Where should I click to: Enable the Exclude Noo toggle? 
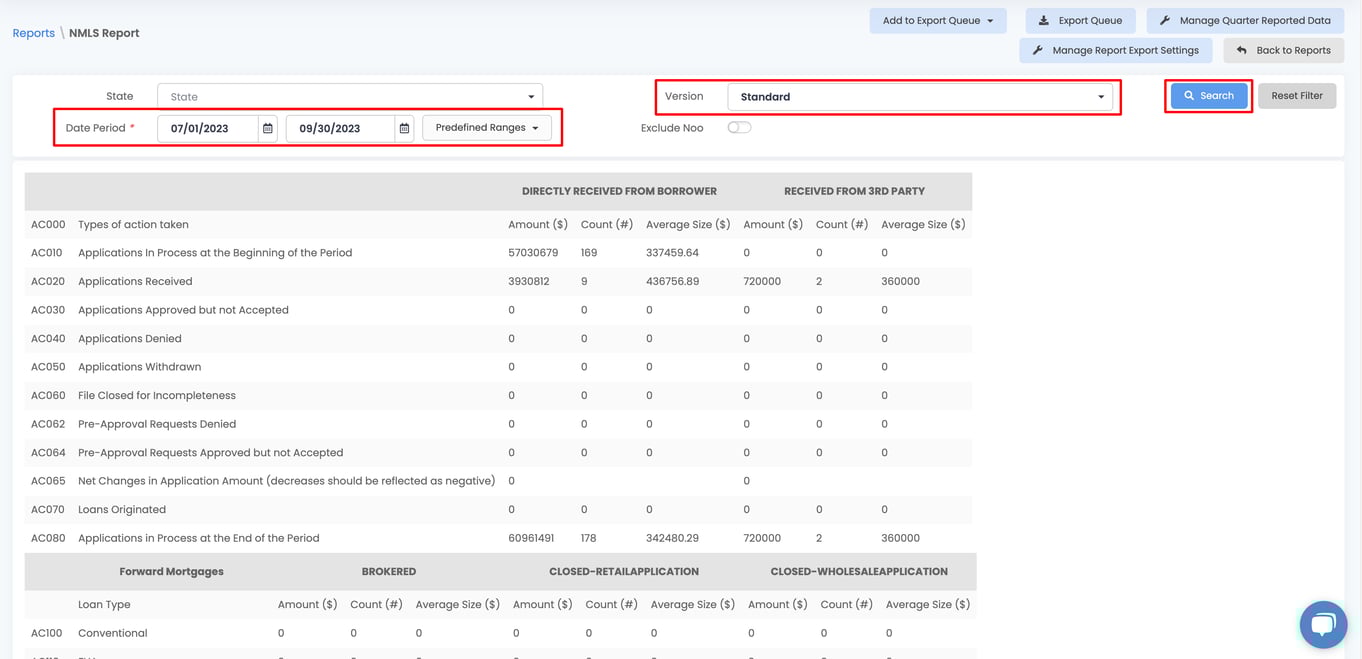tap(739, 127)
